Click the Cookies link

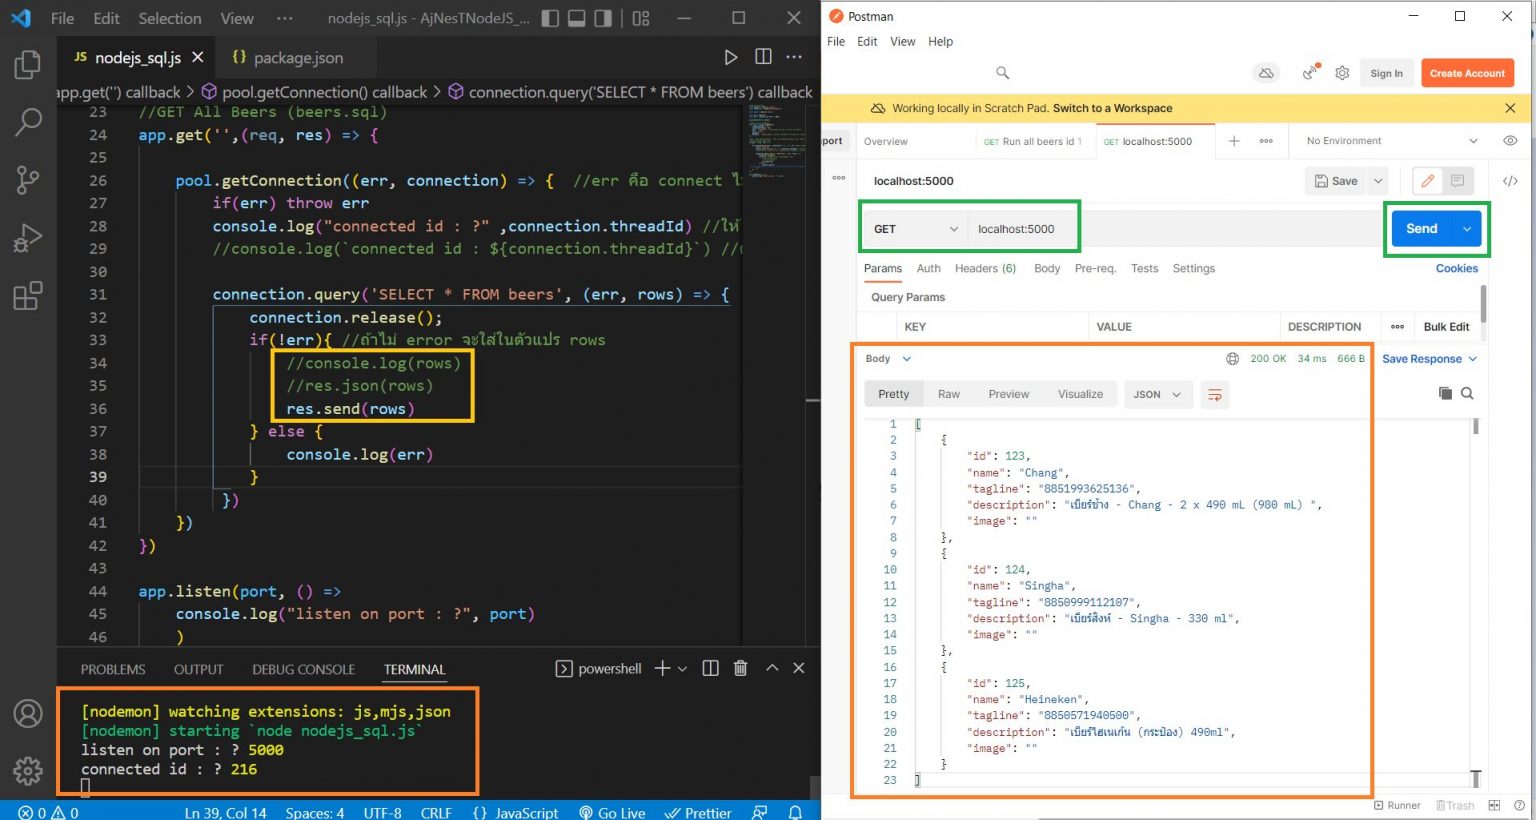coord(1456,268)
